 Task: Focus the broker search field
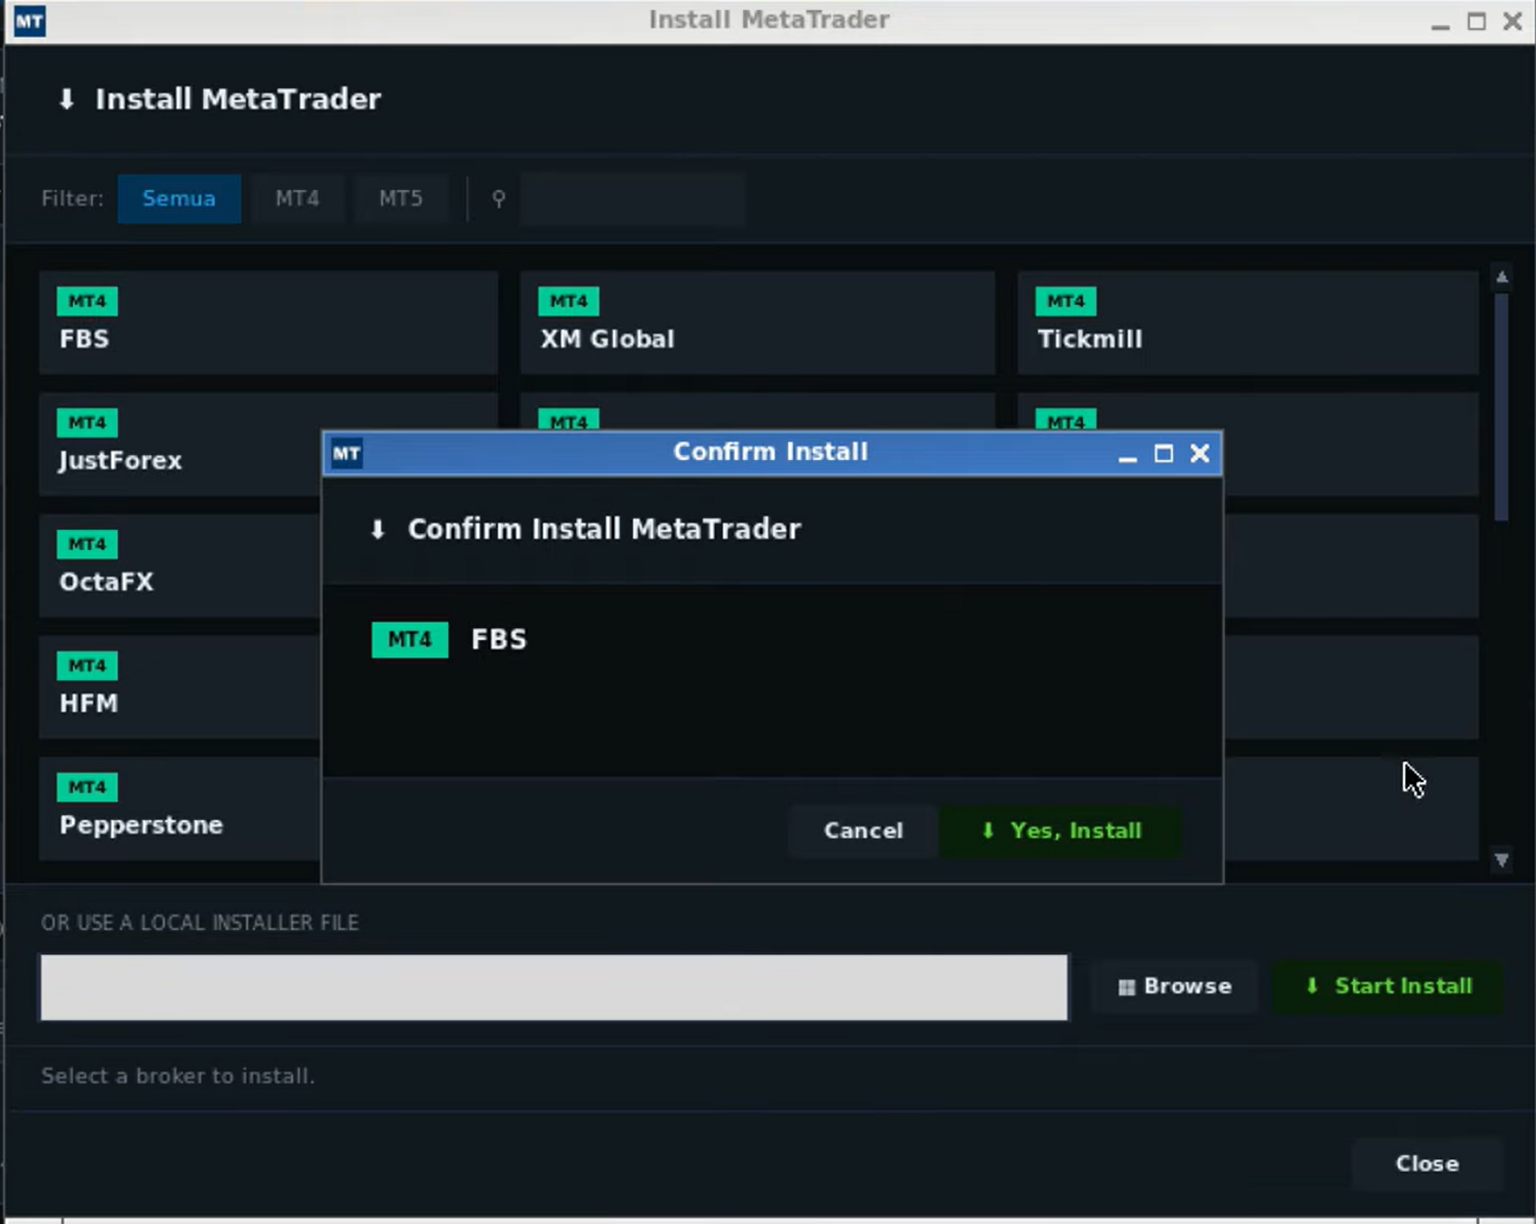coord(632,198)
